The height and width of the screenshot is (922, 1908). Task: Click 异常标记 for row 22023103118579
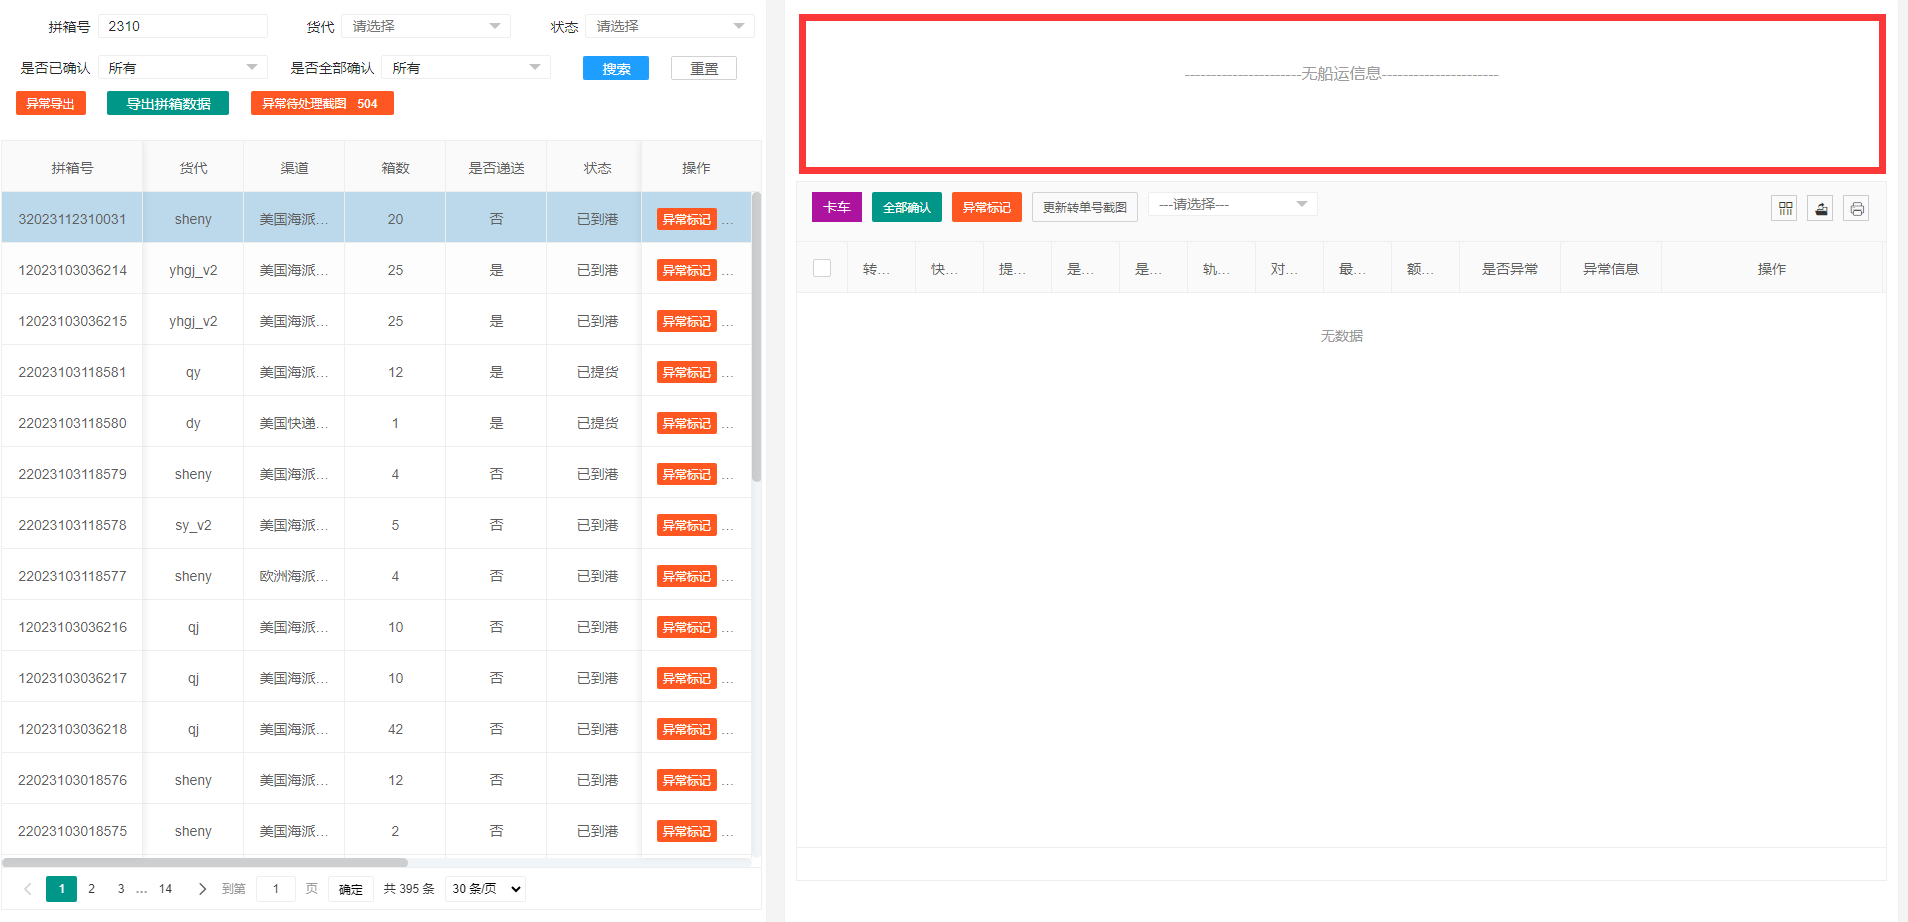click(x=687, y=474)
